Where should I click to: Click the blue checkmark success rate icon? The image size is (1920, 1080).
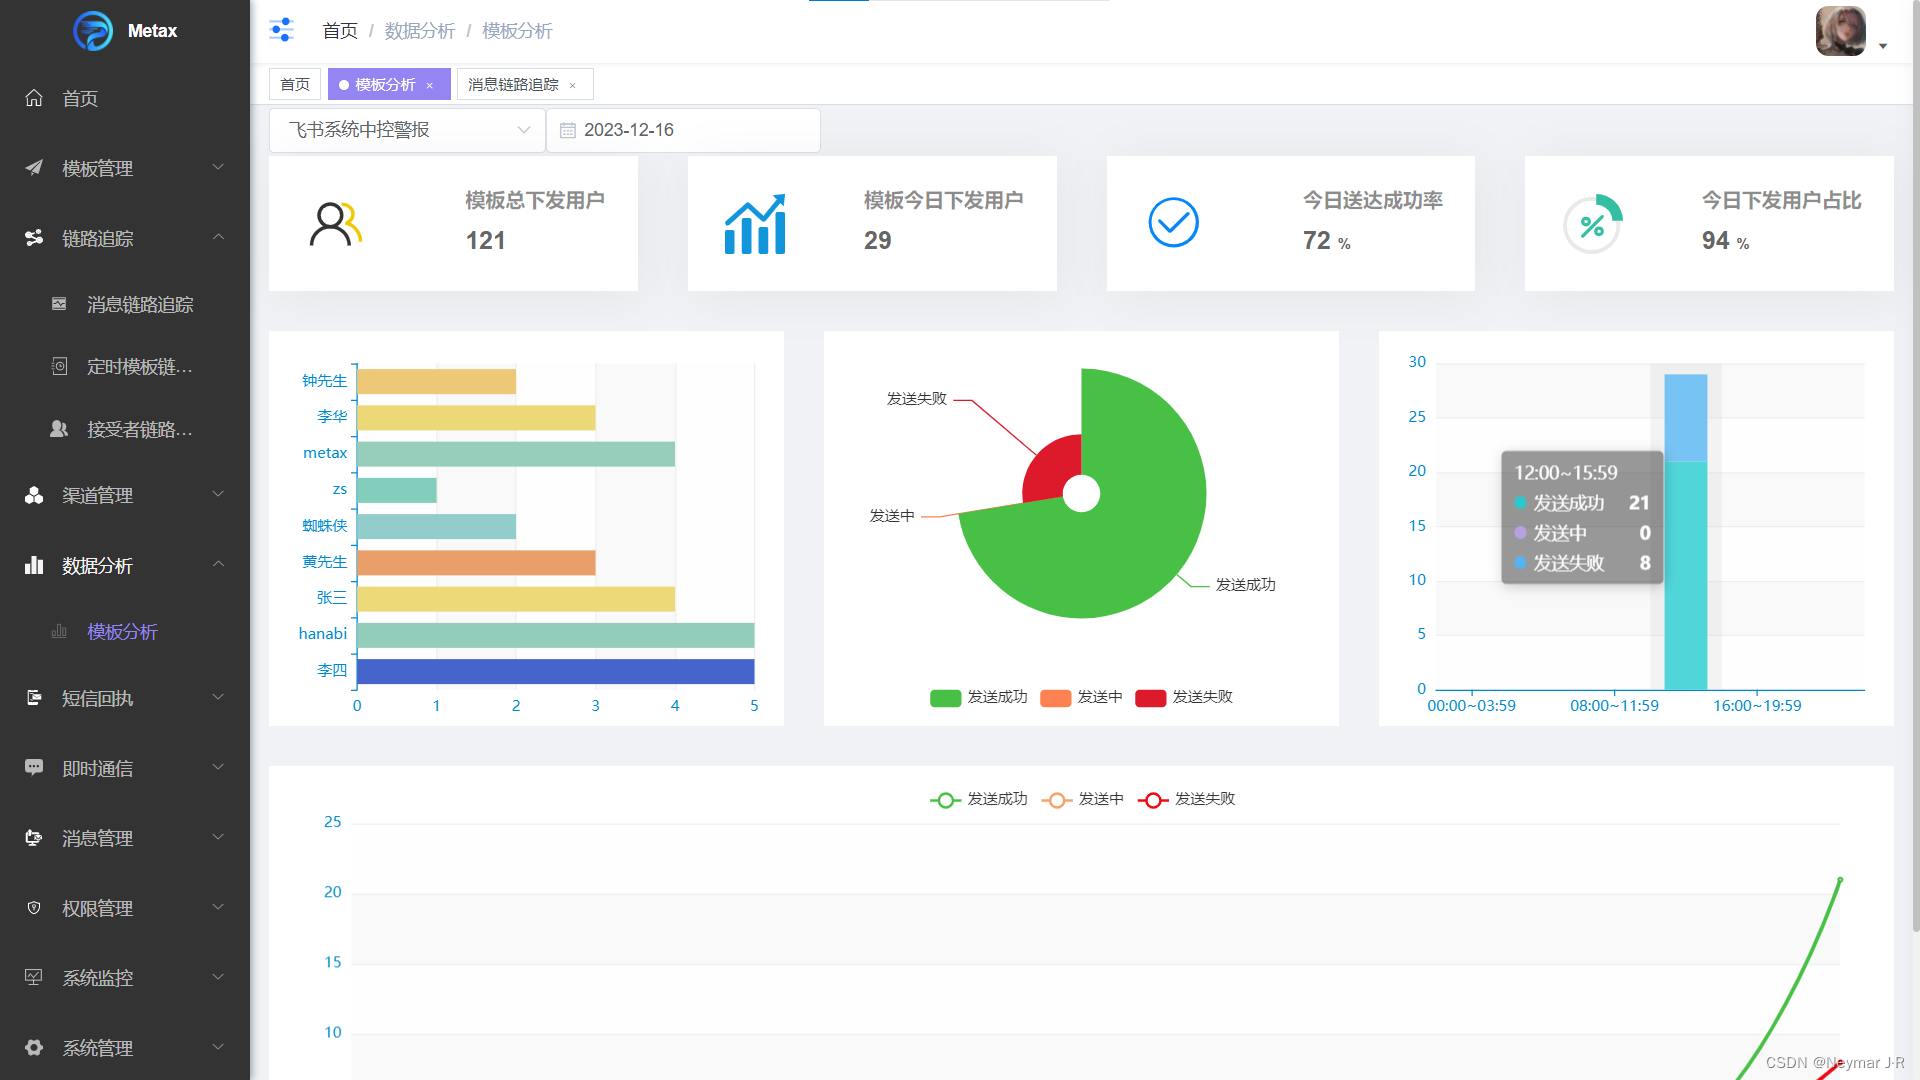click(1173, 222)
